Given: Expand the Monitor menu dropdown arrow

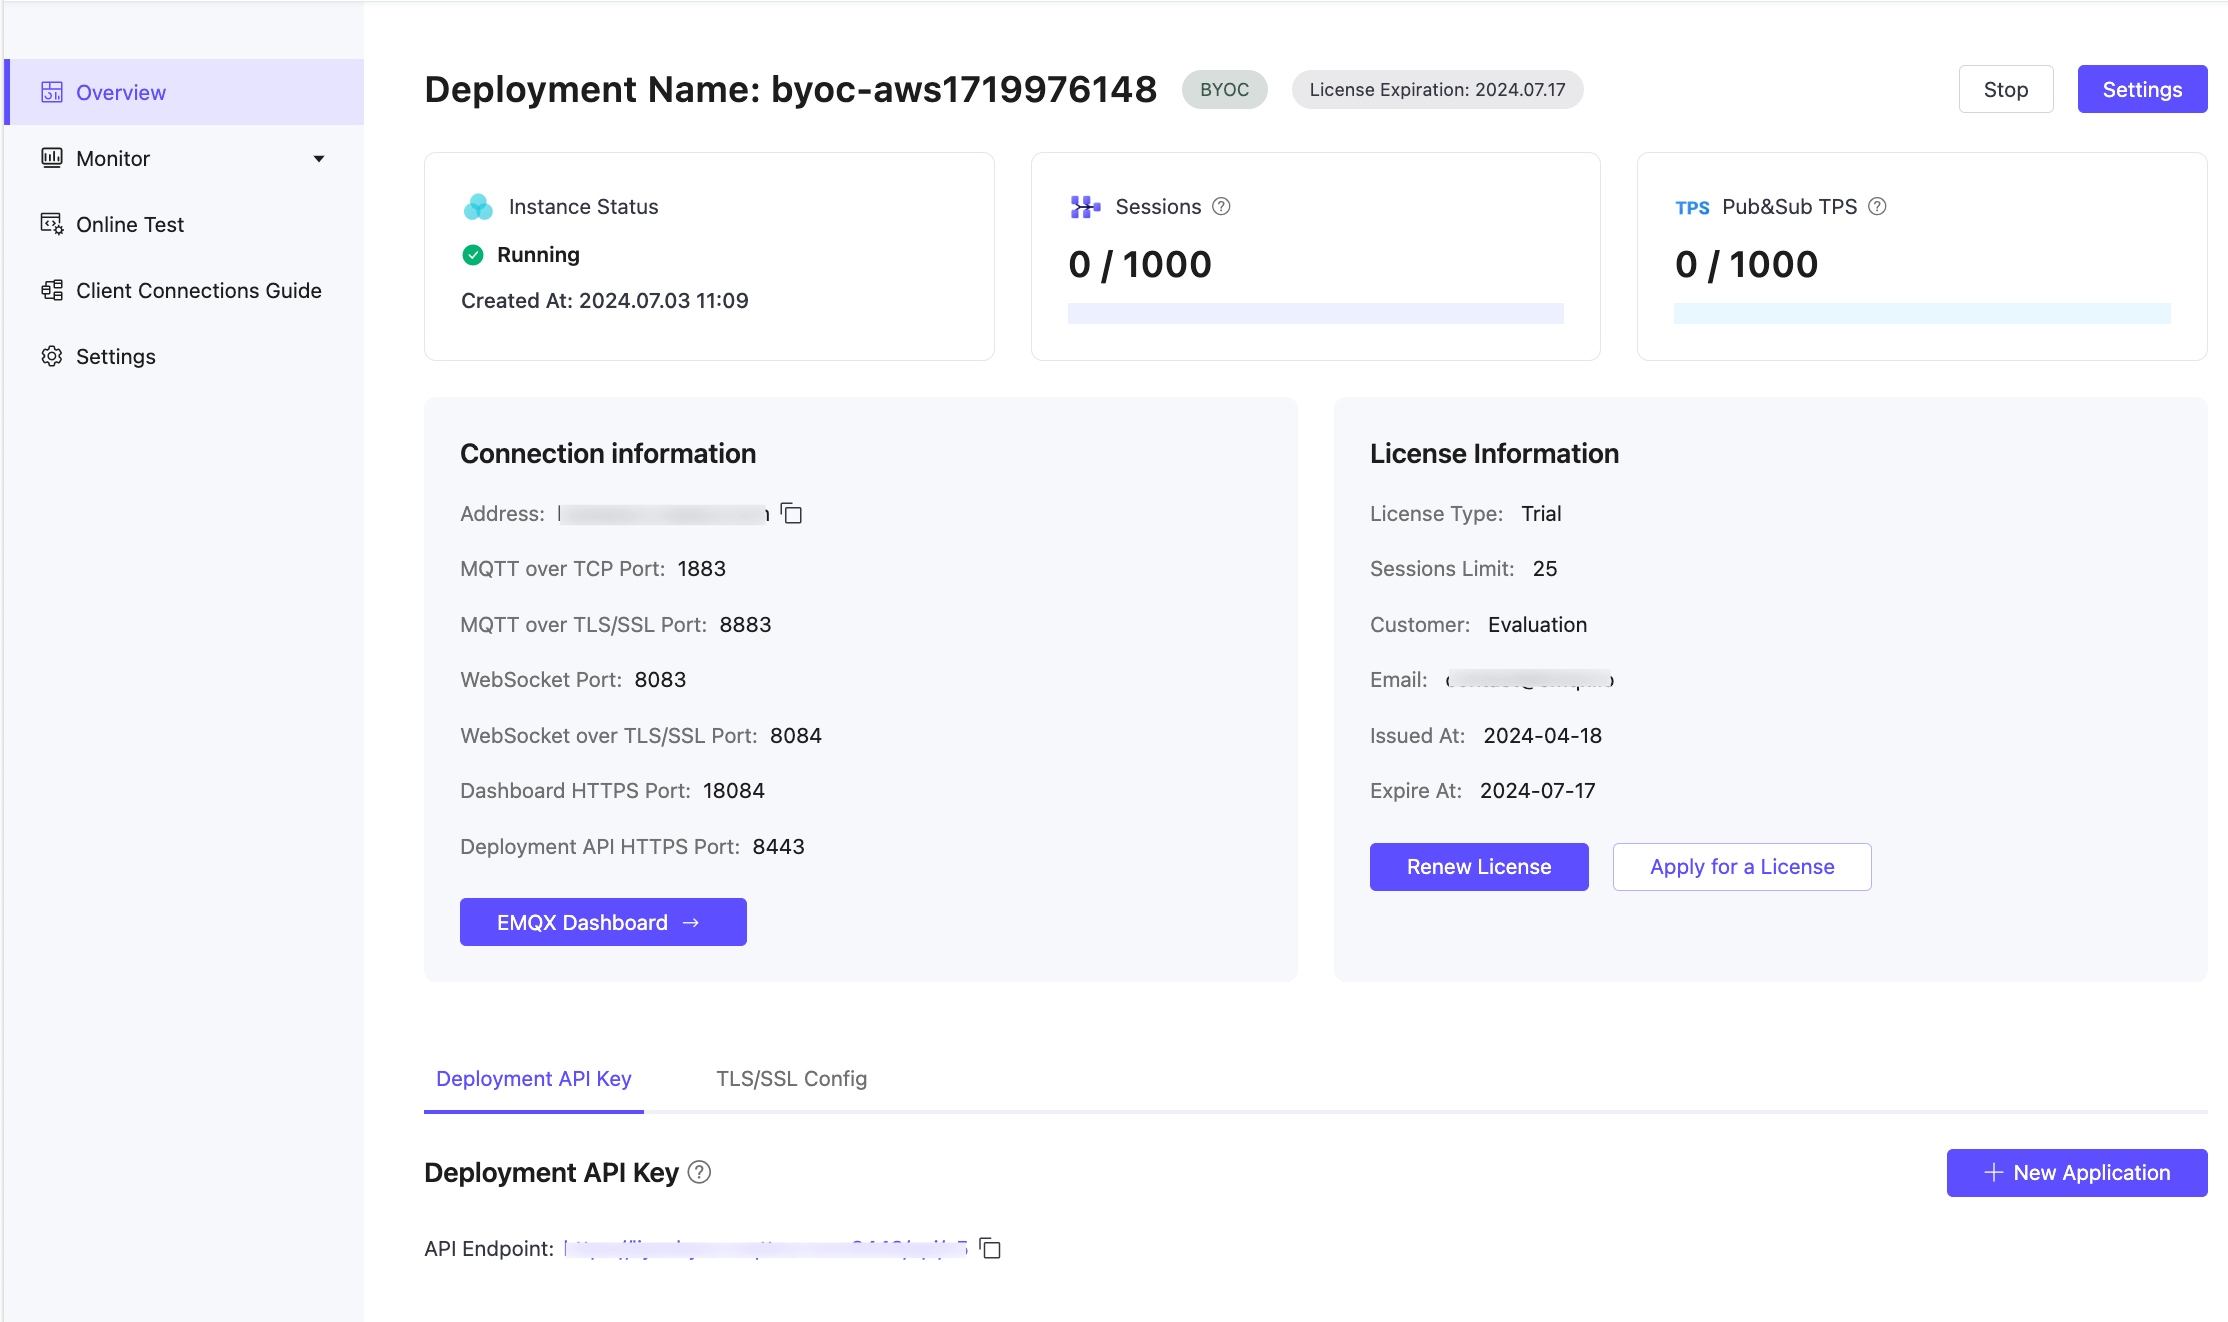Looking at the screenshot, I should (319, 158).
